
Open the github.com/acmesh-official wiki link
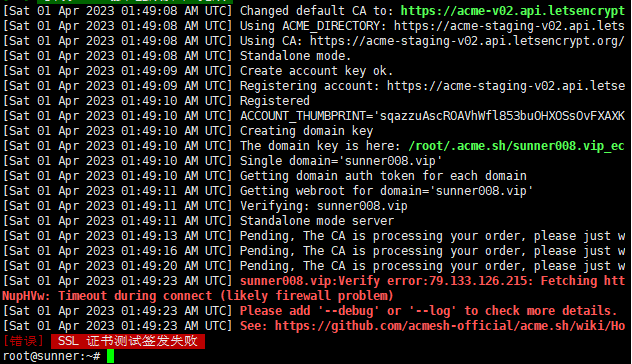click(x=450, y=326)
